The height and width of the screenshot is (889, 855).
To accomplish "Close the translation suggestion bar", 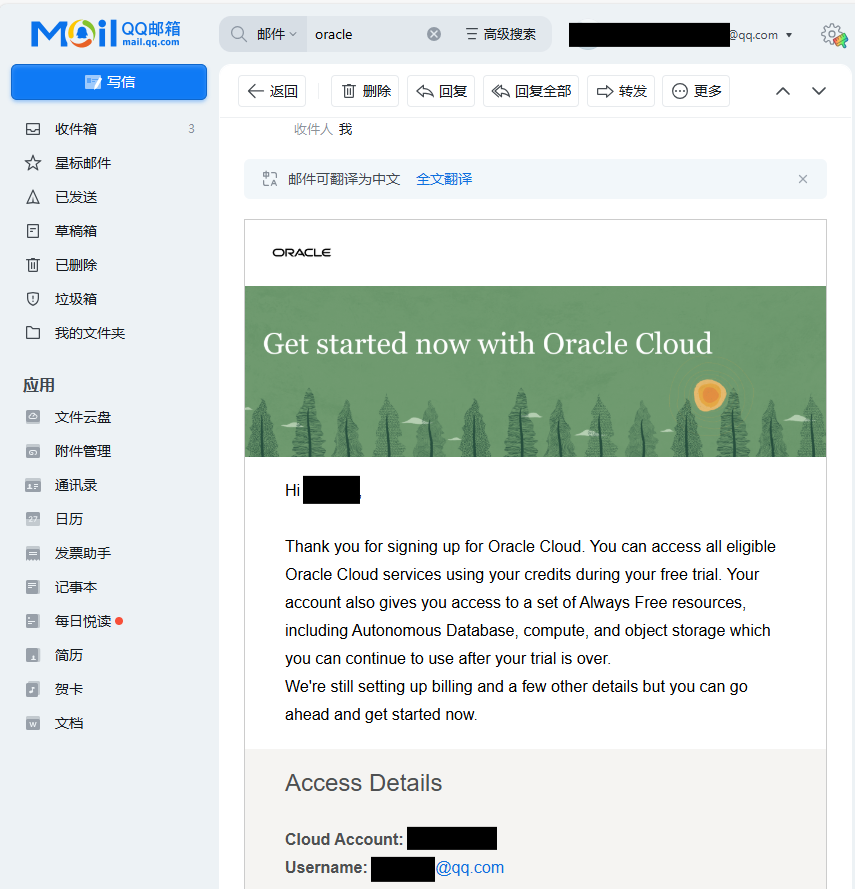I will (803, 179).
